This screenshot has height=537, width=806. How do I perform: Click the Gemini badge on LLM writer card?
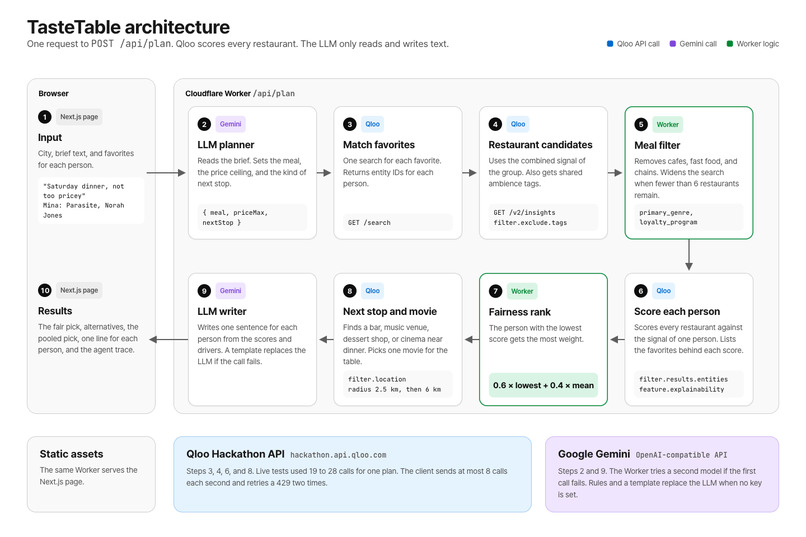(230, 290)
